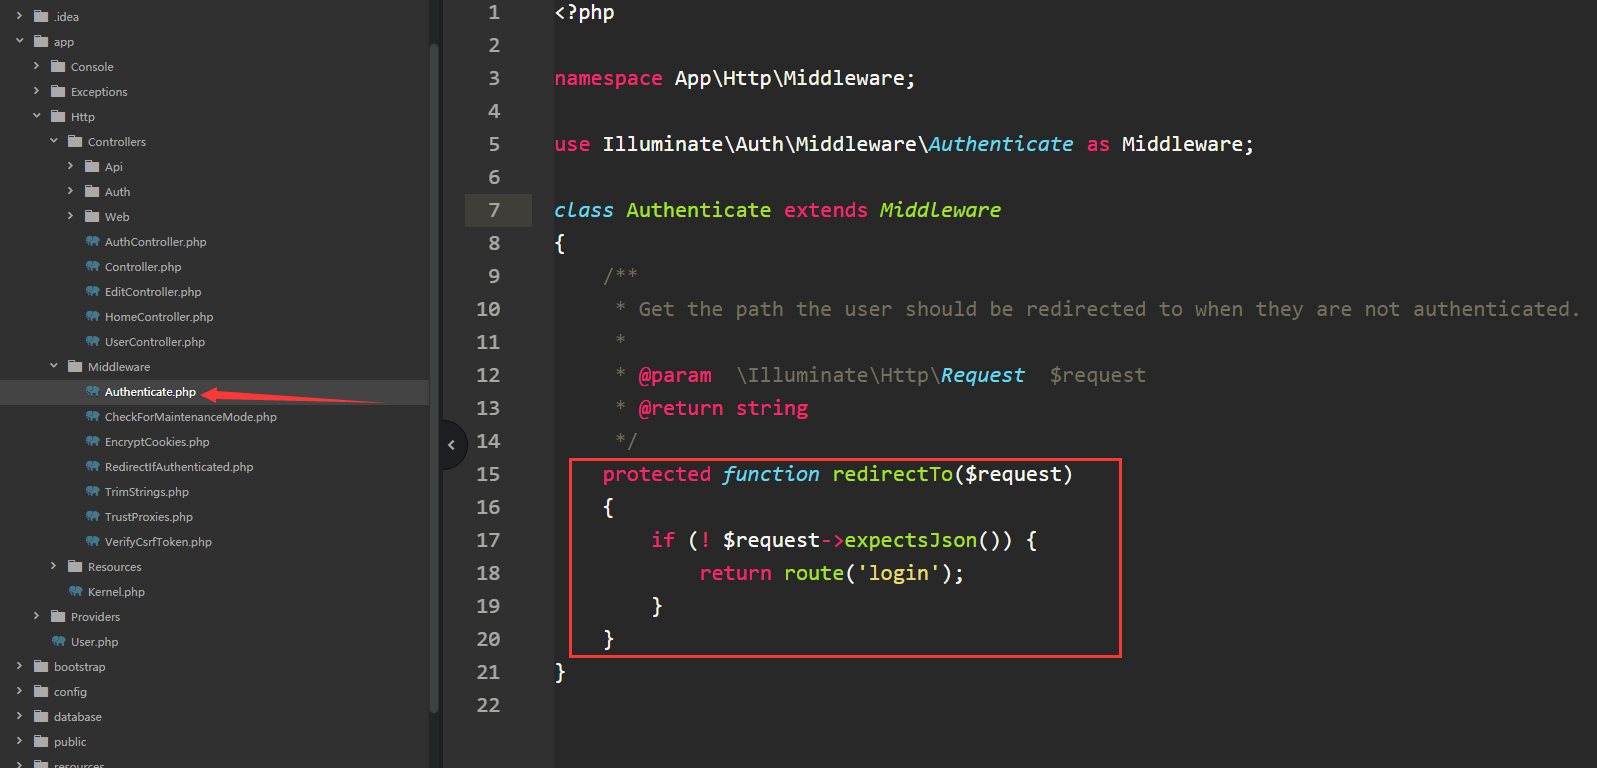Click the Exceptions folder icon

[58, 91]
